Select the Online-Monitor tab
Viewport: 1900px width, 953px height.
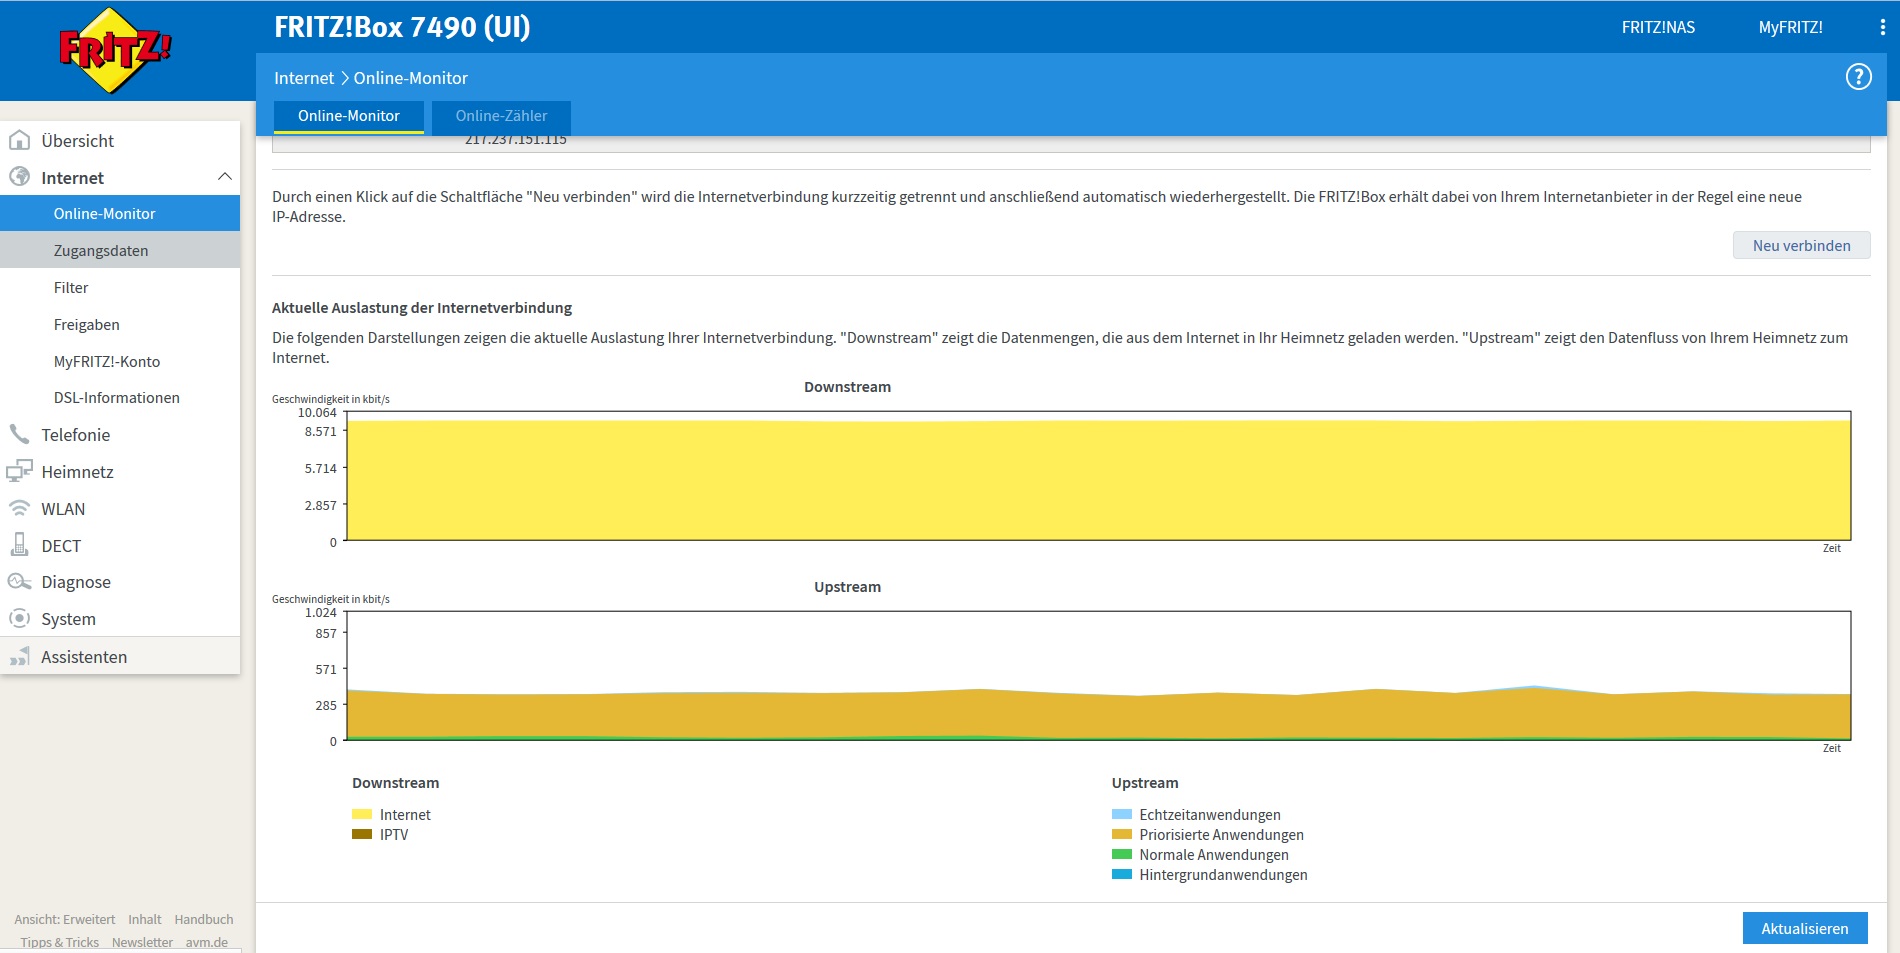348,116
